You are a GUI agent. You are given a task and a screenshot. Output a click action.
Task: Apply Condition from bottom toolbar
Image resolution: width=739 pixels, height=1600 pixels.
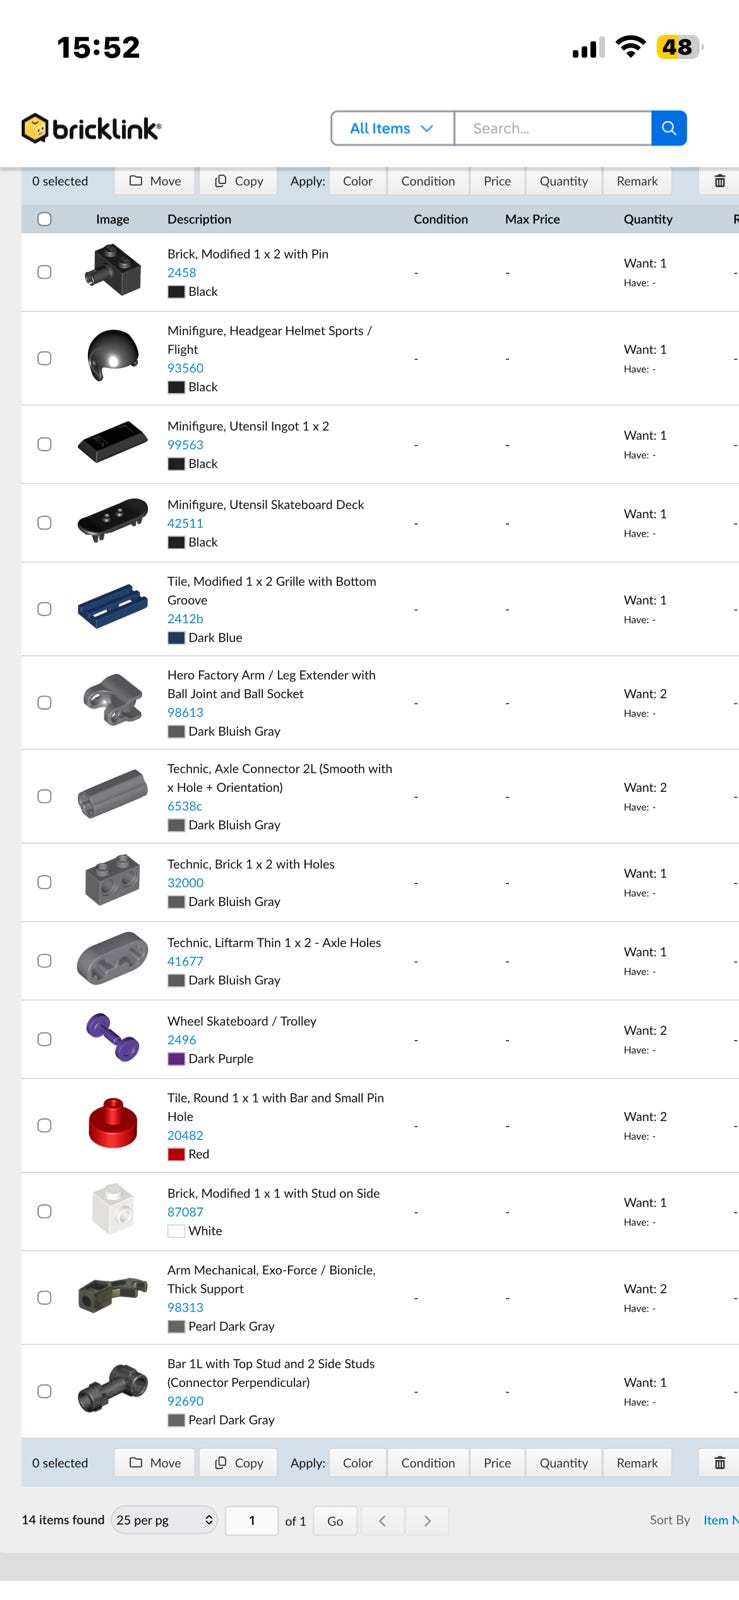click(x=428, y=1462)
